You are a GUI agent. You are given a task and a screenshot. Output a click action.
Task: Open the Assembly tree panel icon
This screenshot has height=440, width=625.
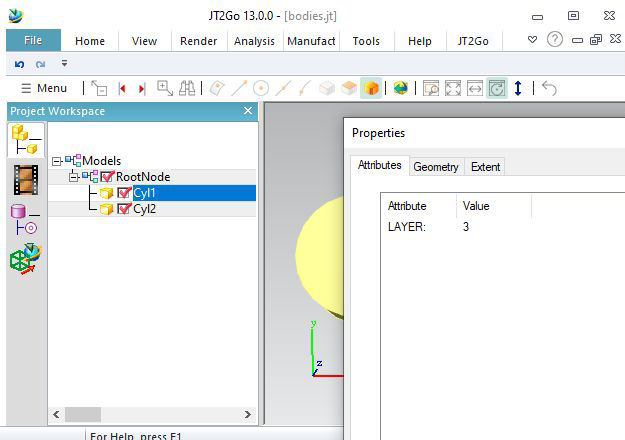[26, 140]
